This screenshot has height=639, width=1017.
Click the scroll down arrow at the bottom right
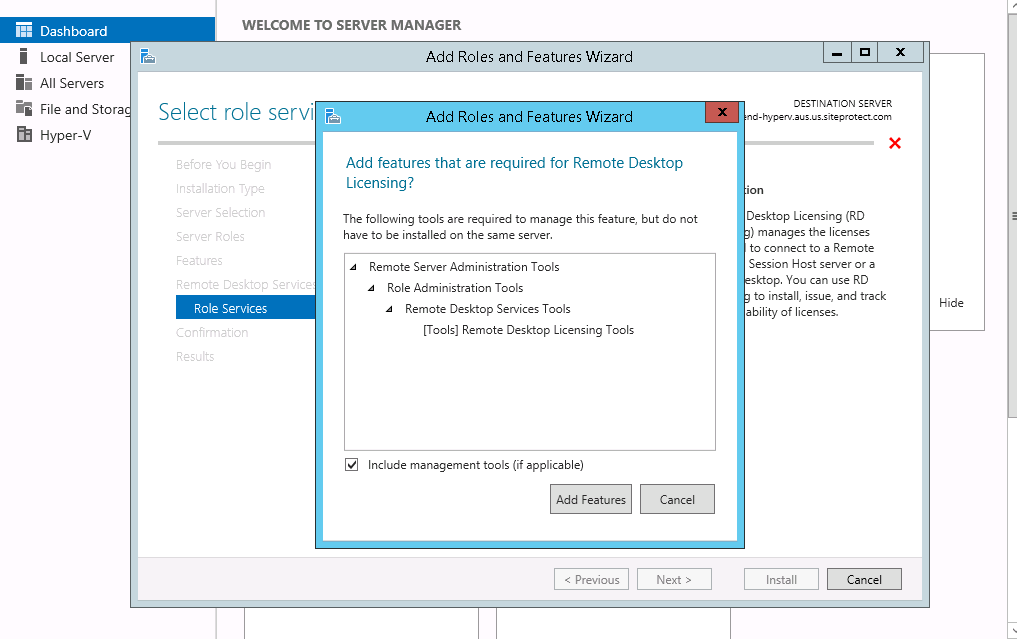pyautogui.click(x=1012, y=630)
